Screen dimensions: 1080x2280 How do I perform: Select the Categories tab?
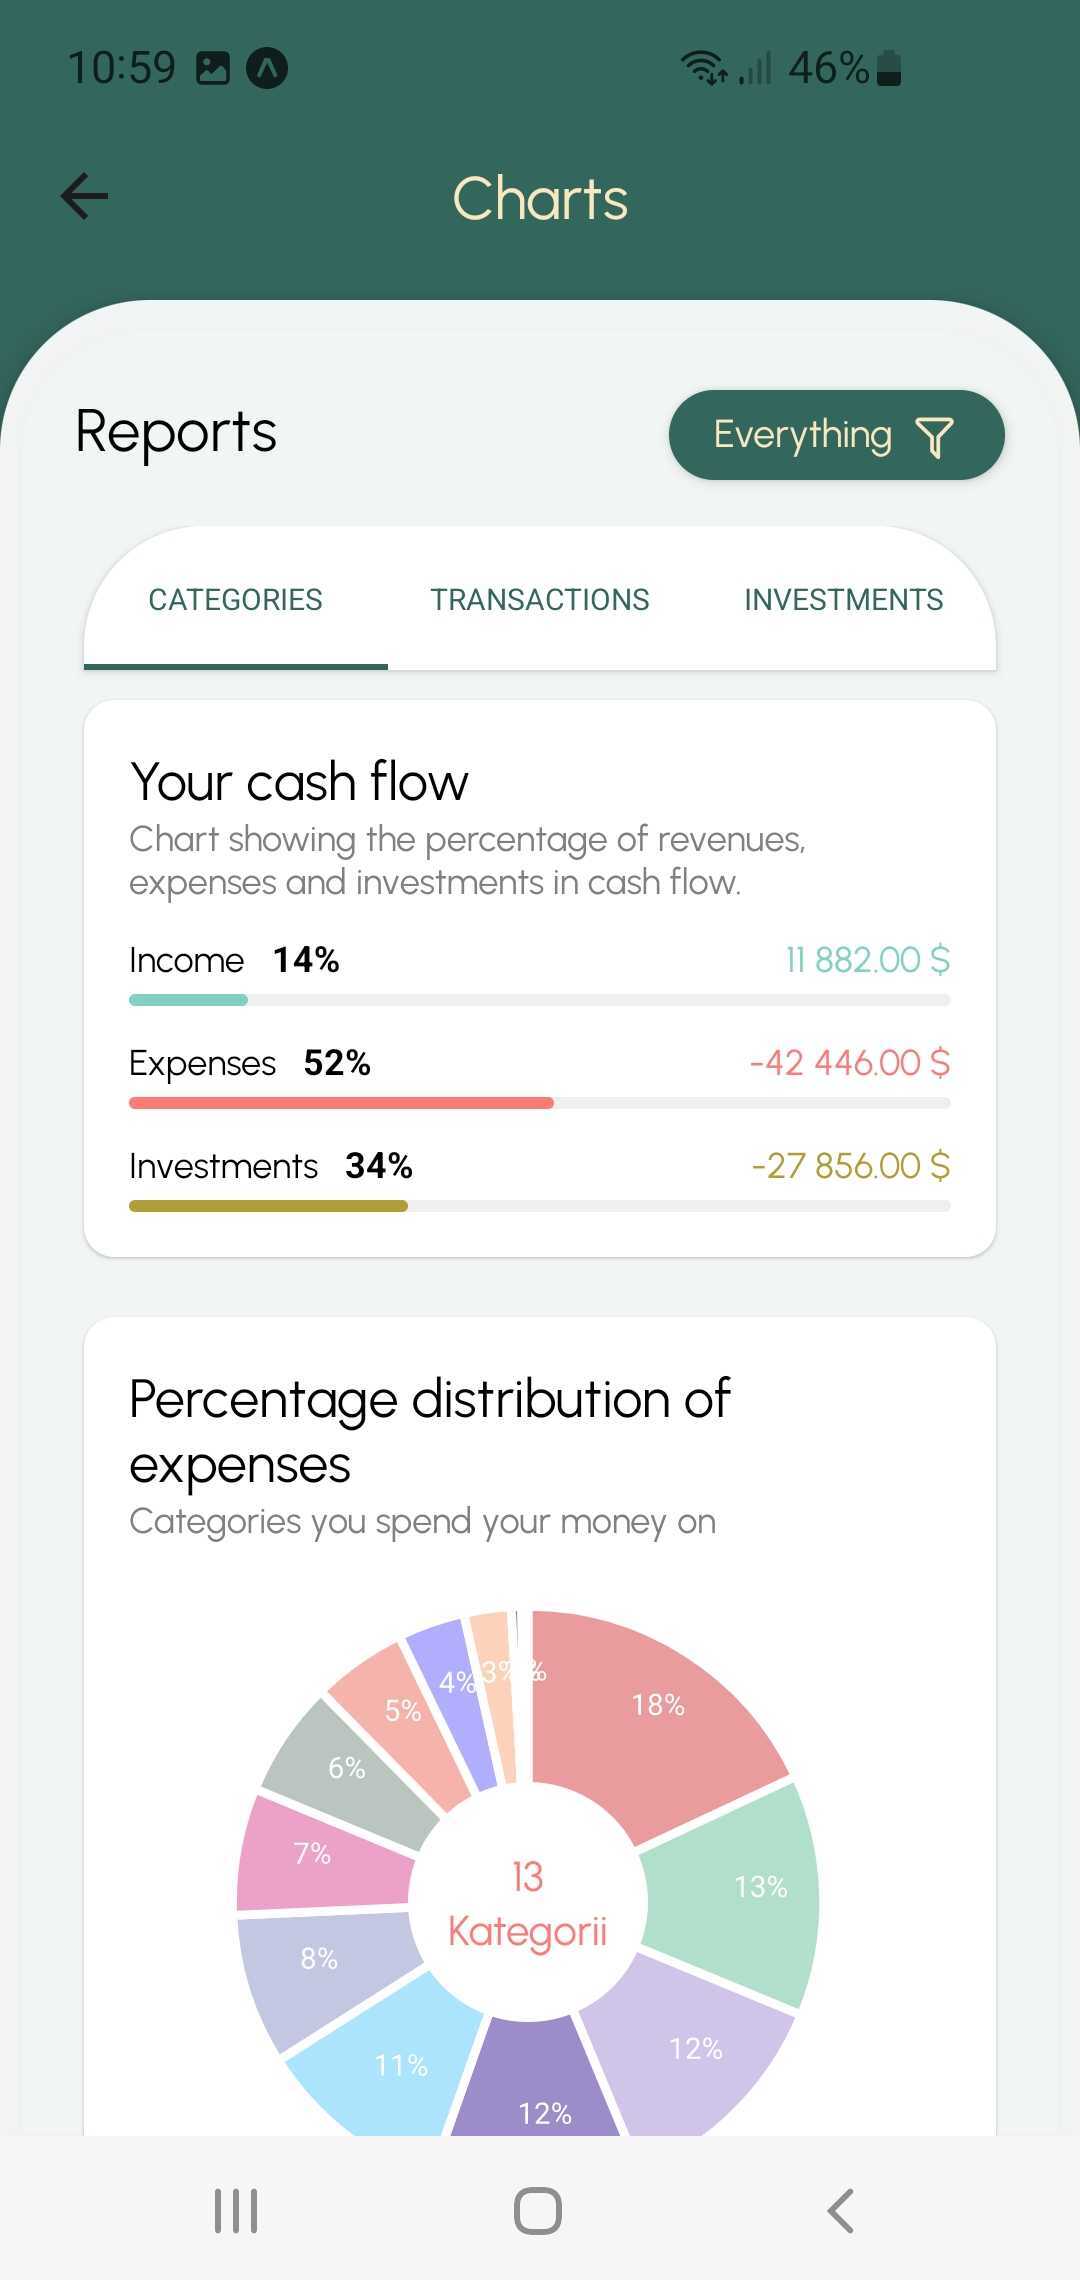[236, 600]
